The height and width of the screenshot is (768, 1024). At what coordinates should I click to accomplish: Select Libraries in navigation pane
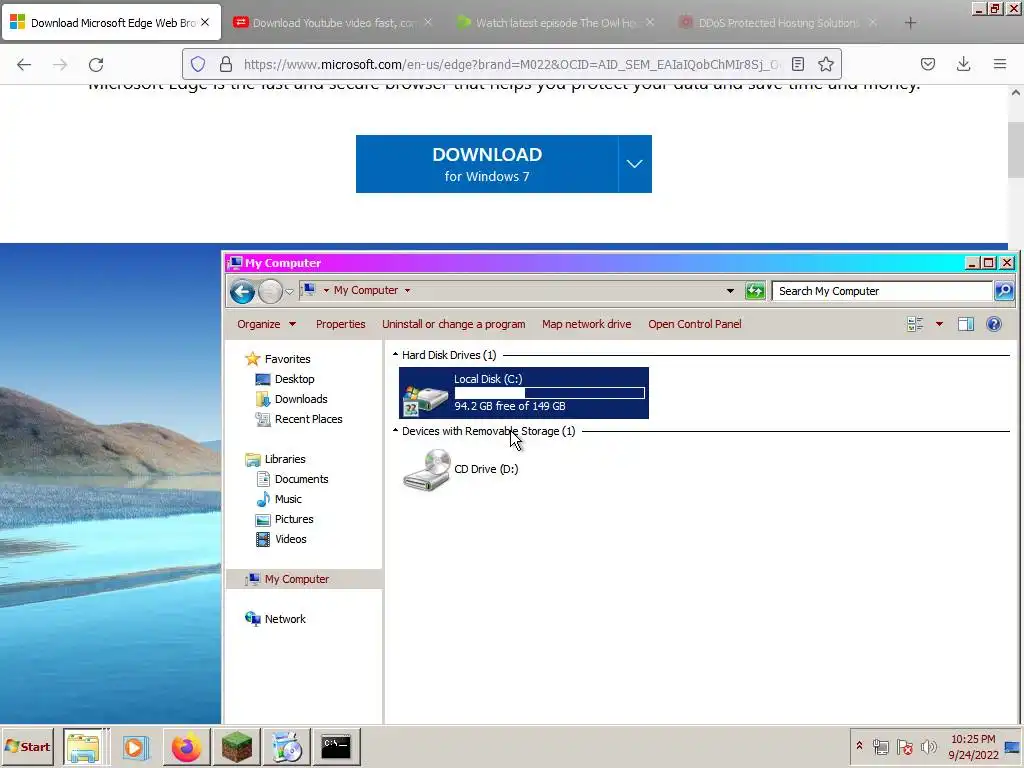(x=285, y=459)
